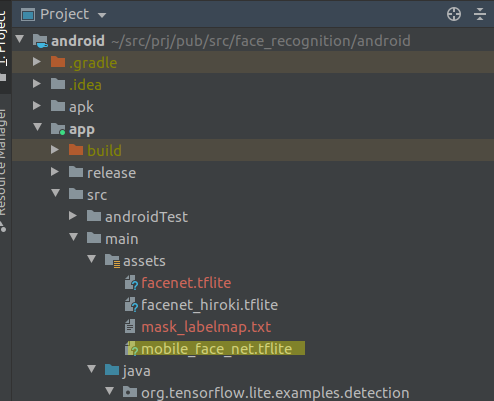Select mask_labelmap.txt file
494x401 pixels.
point(206,327)
